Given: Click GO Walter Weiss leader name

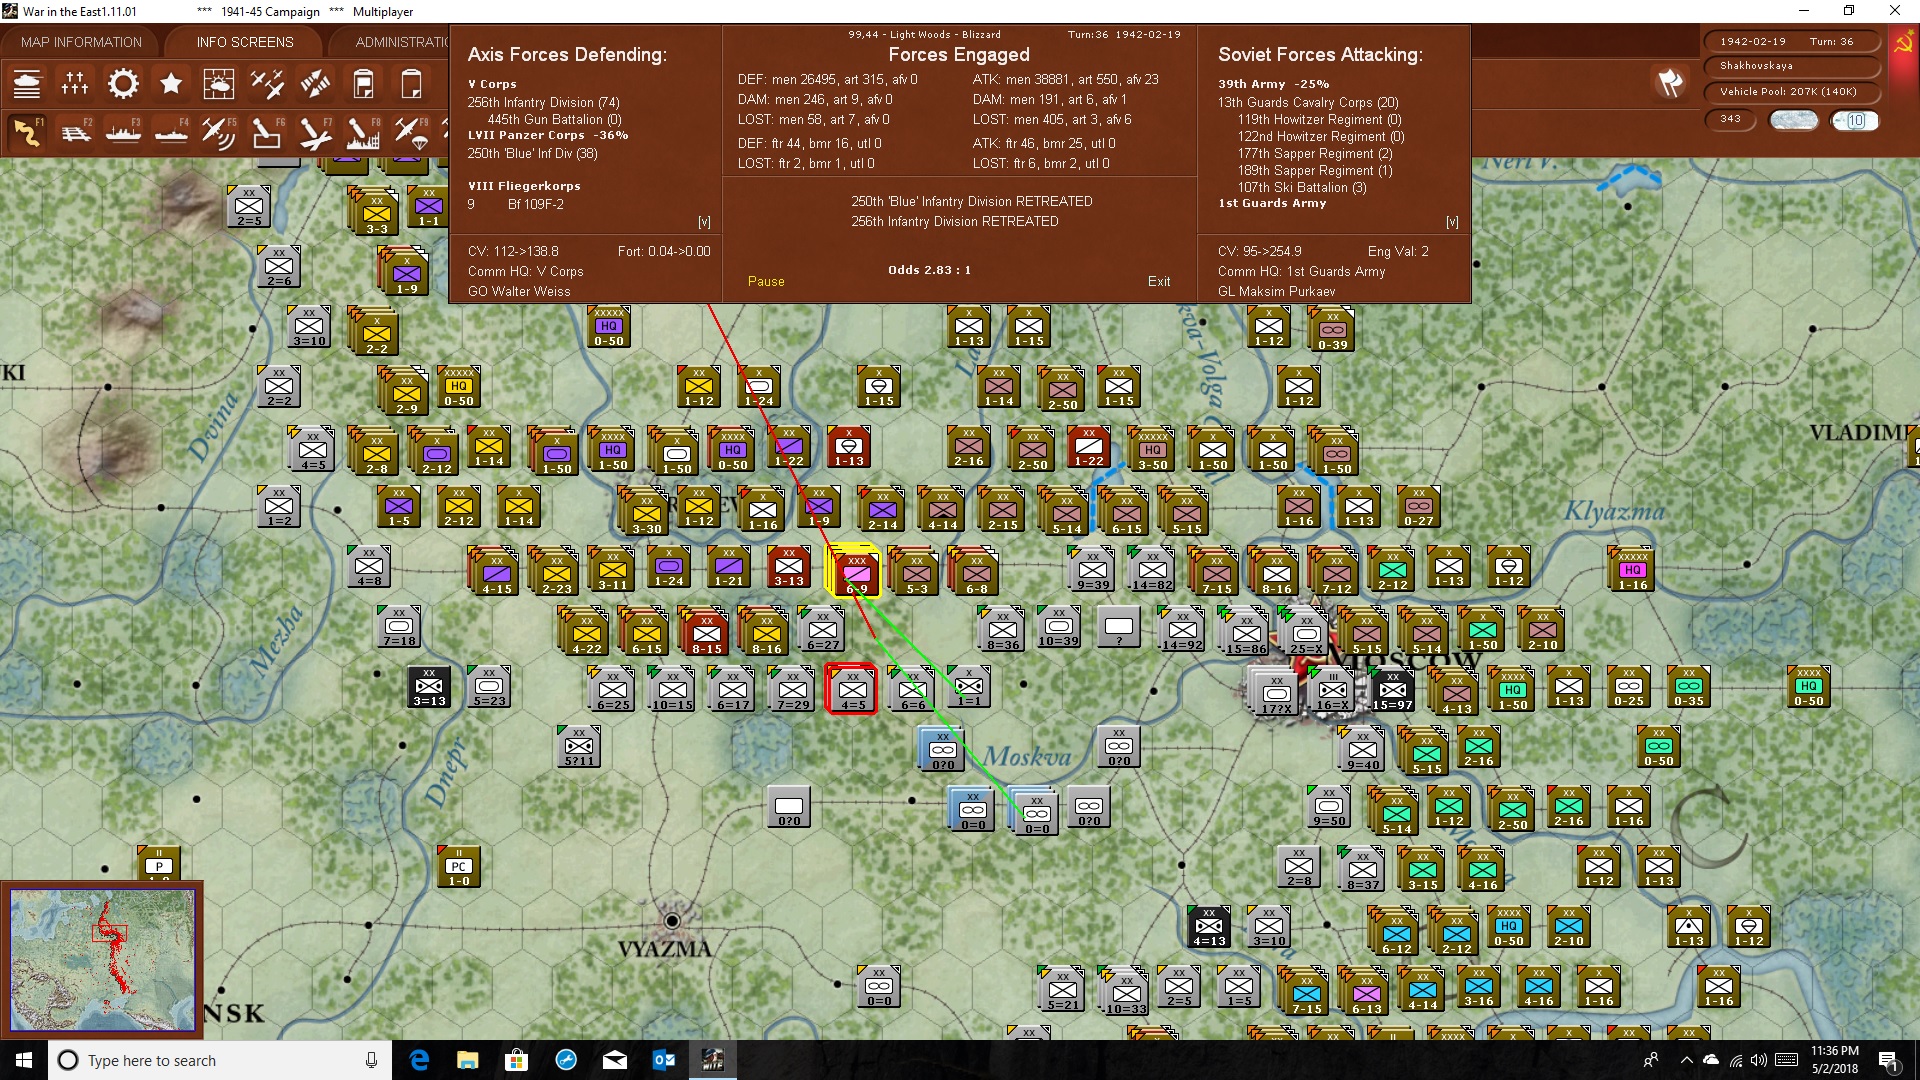Looking at the screenshot, I should point(519,292).
